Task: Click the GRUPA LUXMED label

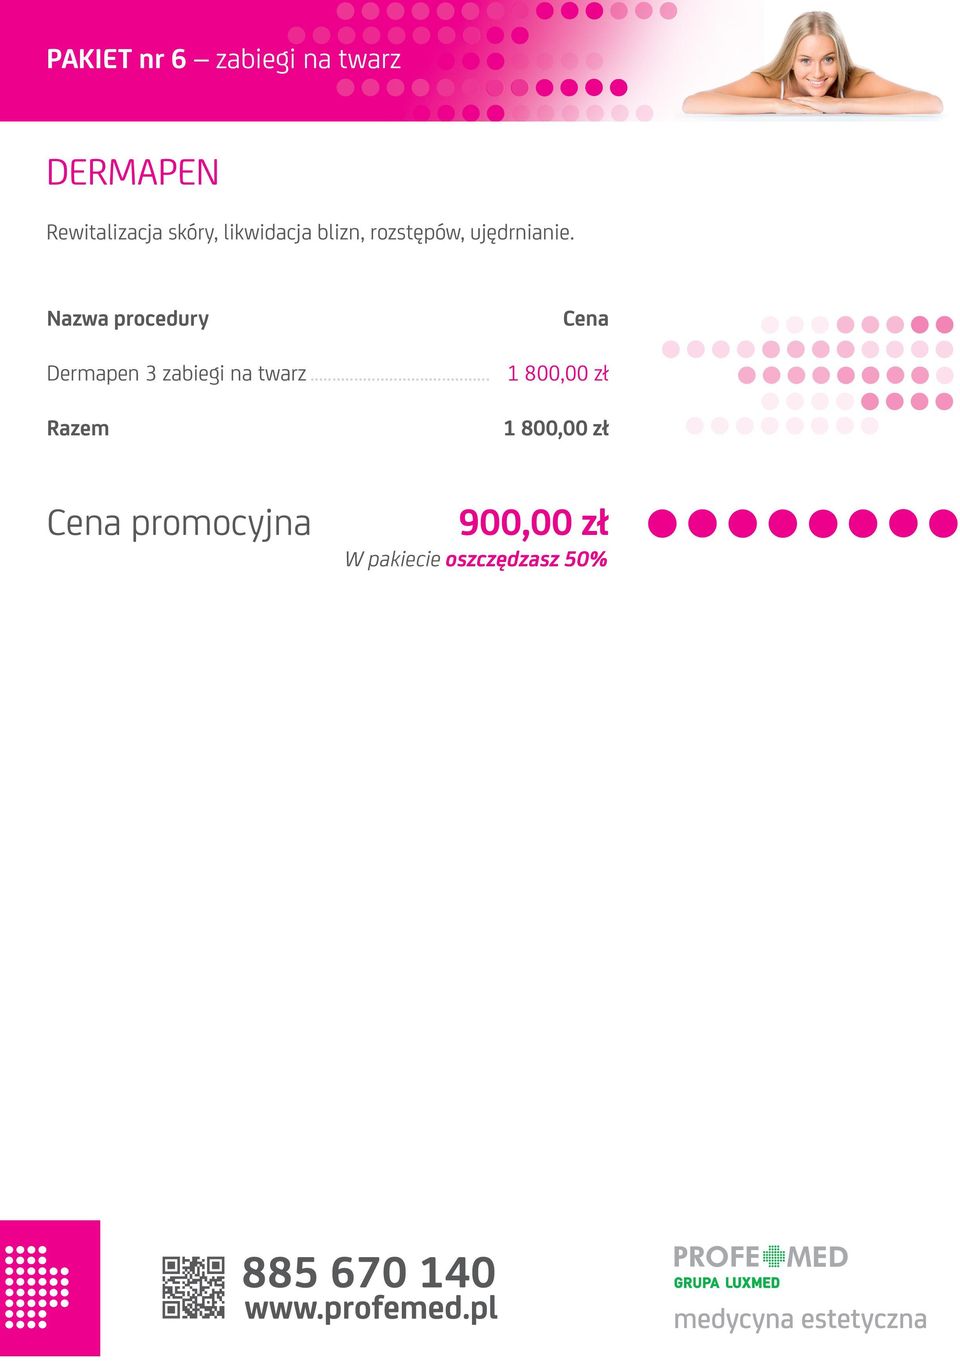Action: click(727, 1282)
